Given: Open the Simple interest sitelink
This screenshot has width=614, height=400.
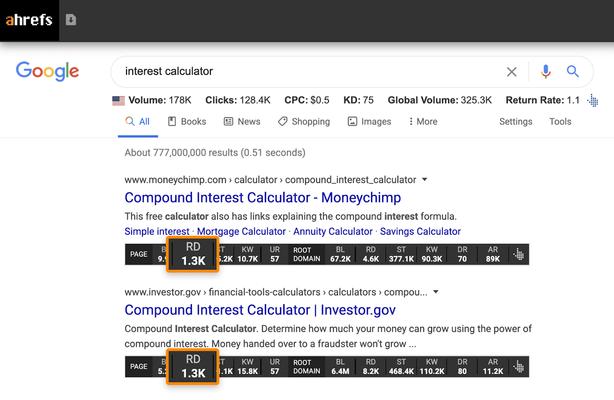Looking at the screenshot, I should [x=157, y=232].
